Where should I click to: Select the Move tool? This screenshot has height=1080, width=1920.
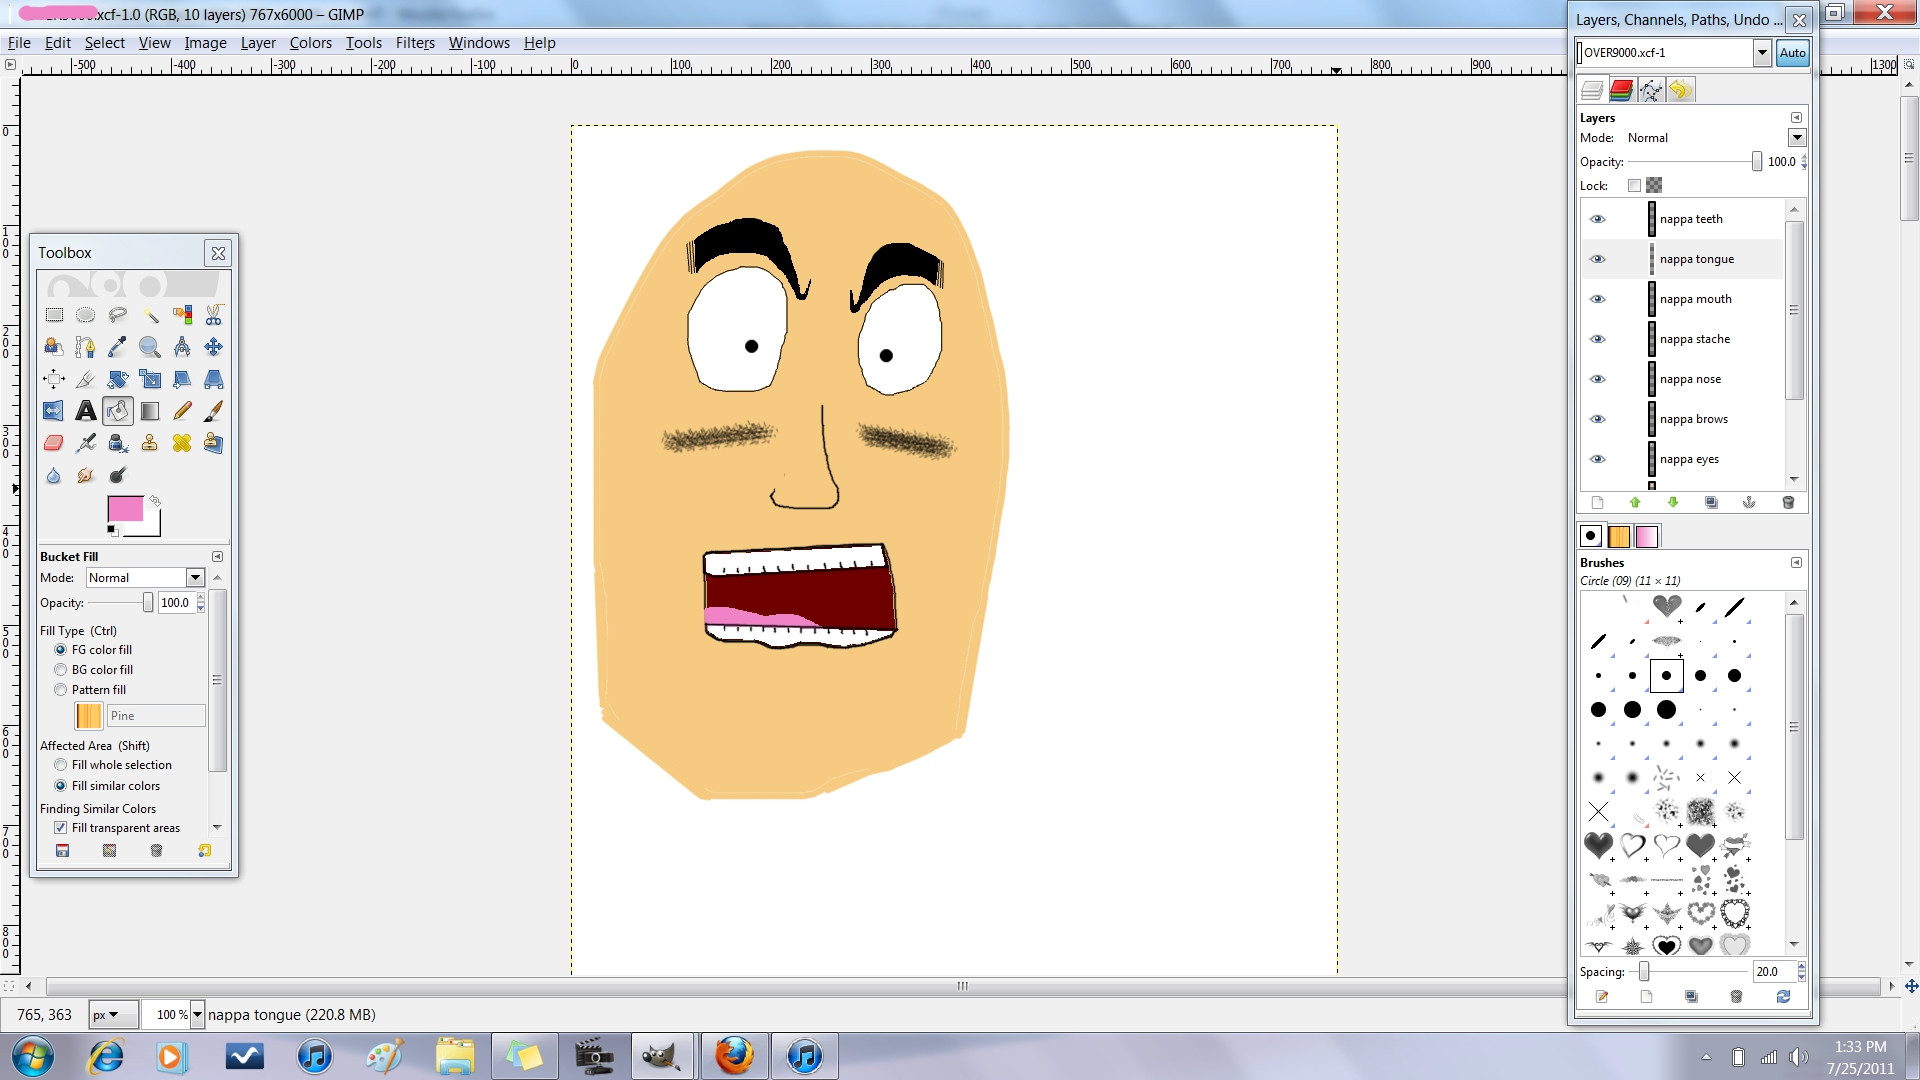coord(214,347)
